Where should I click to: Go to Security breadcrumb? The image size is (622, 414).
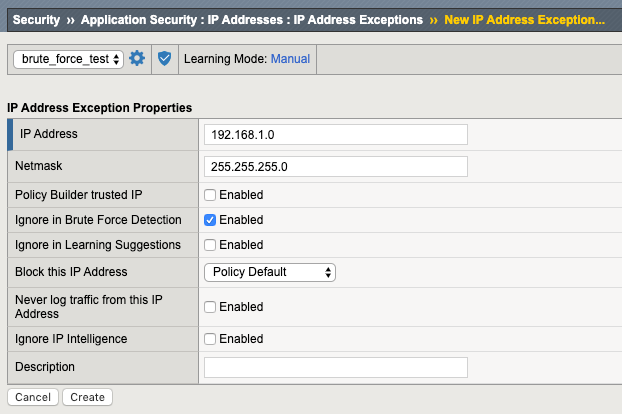(x=36, y=20)
